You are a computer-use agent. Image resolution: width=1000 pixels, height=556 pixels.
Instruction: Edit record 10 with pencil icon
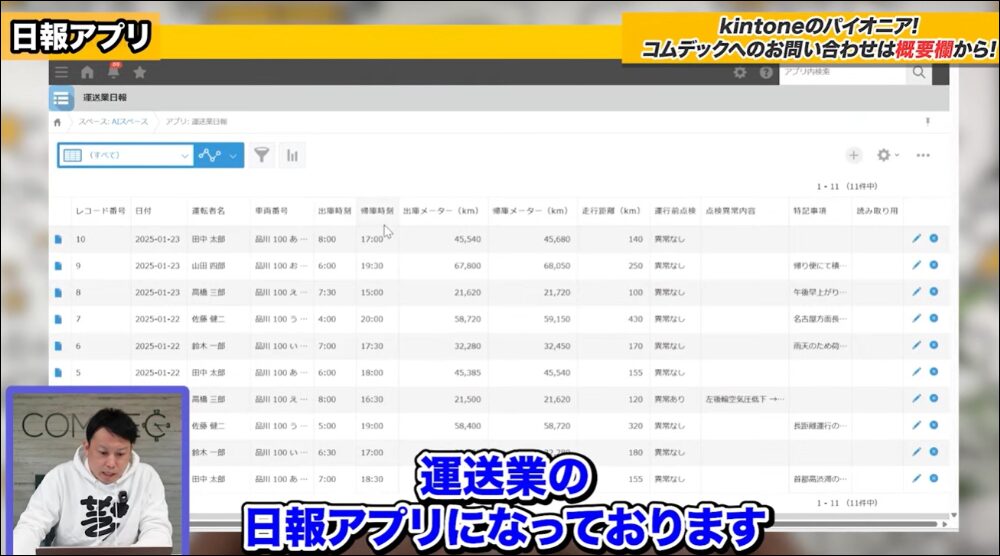coord(916,239)
